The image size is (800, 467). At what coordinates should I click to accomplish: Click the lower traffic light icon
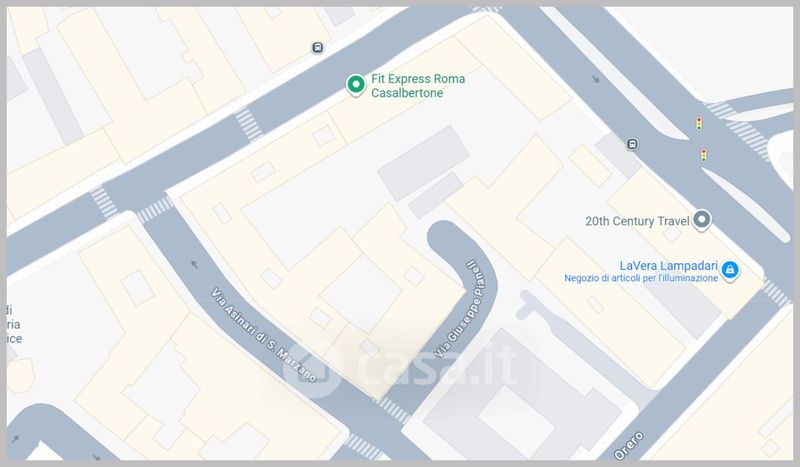pyautogui.click(x=704, y=155)
